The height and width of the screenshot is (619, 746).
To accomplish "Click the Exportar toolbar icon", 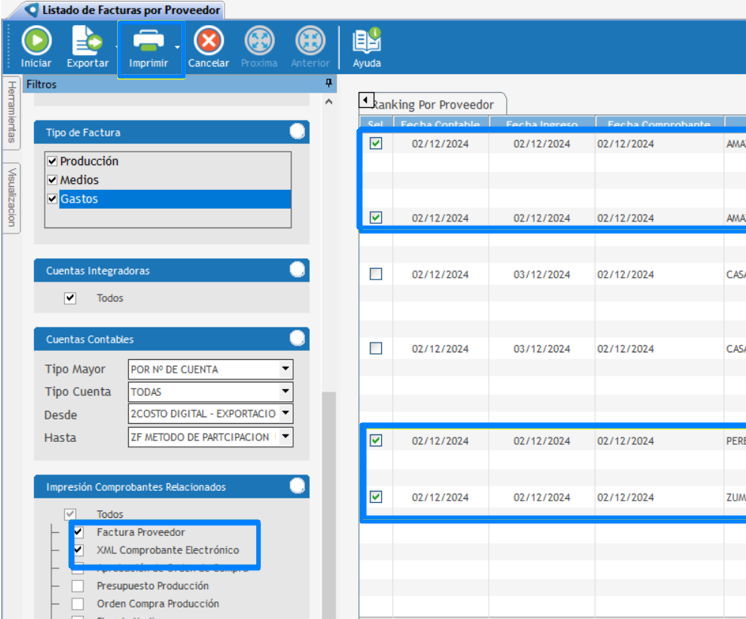I will [87, 42].
